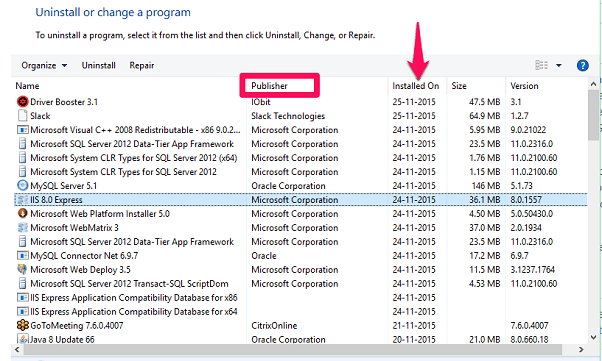This screenshot has height=361, width=602.
Task: Select IIS Express Application Compatibility Database for x64
Action: (134, 311)
